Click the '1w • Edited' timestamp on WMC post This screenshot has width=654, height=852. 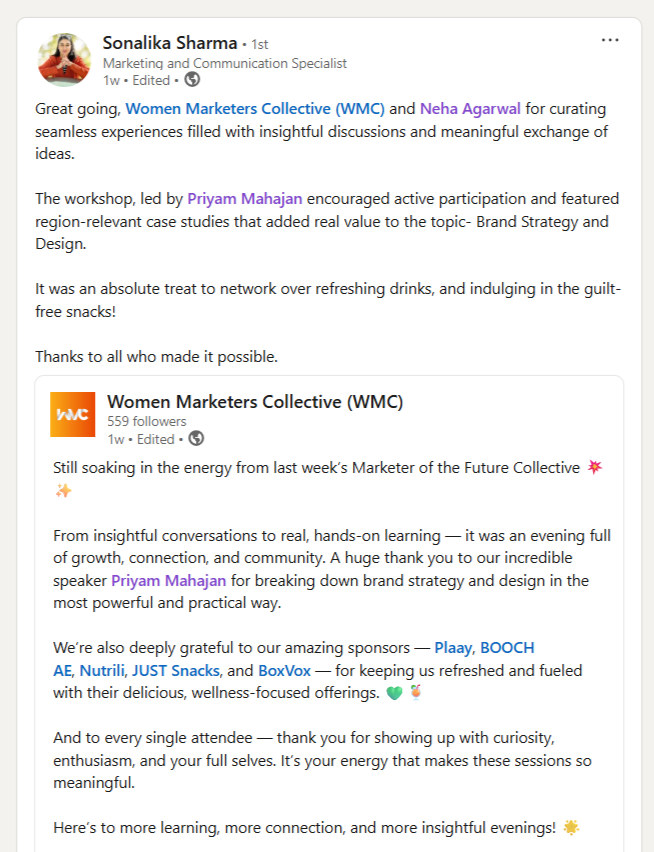[x=141, y=439]
